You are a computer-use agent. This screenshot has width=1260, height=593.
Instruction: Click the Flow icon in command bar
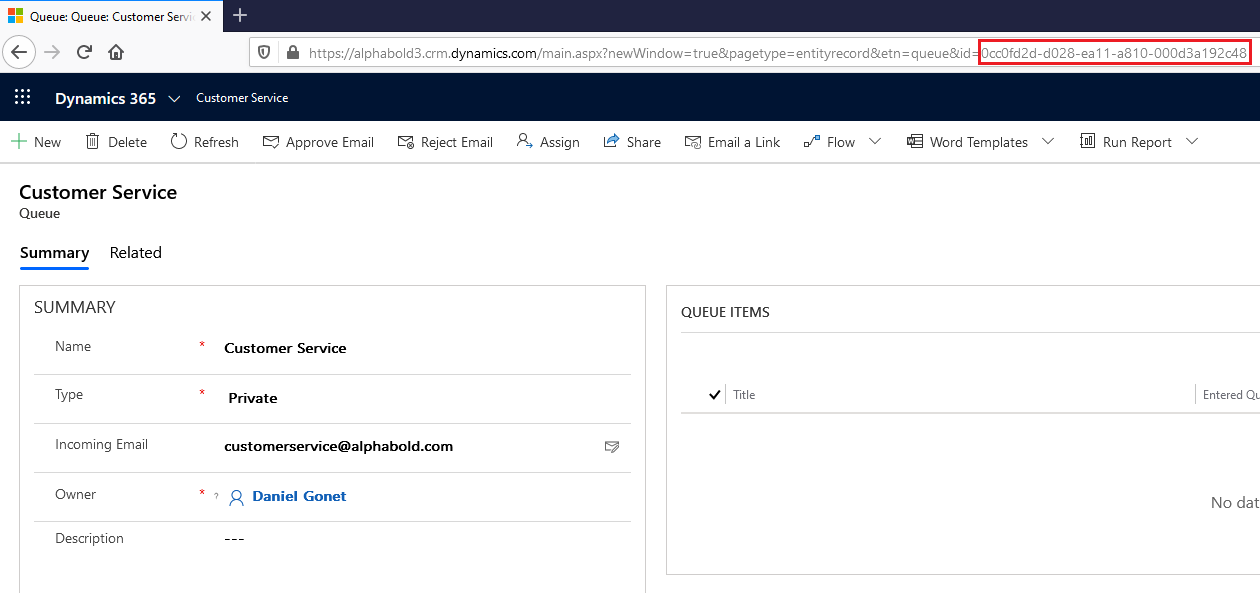[812, 142]
